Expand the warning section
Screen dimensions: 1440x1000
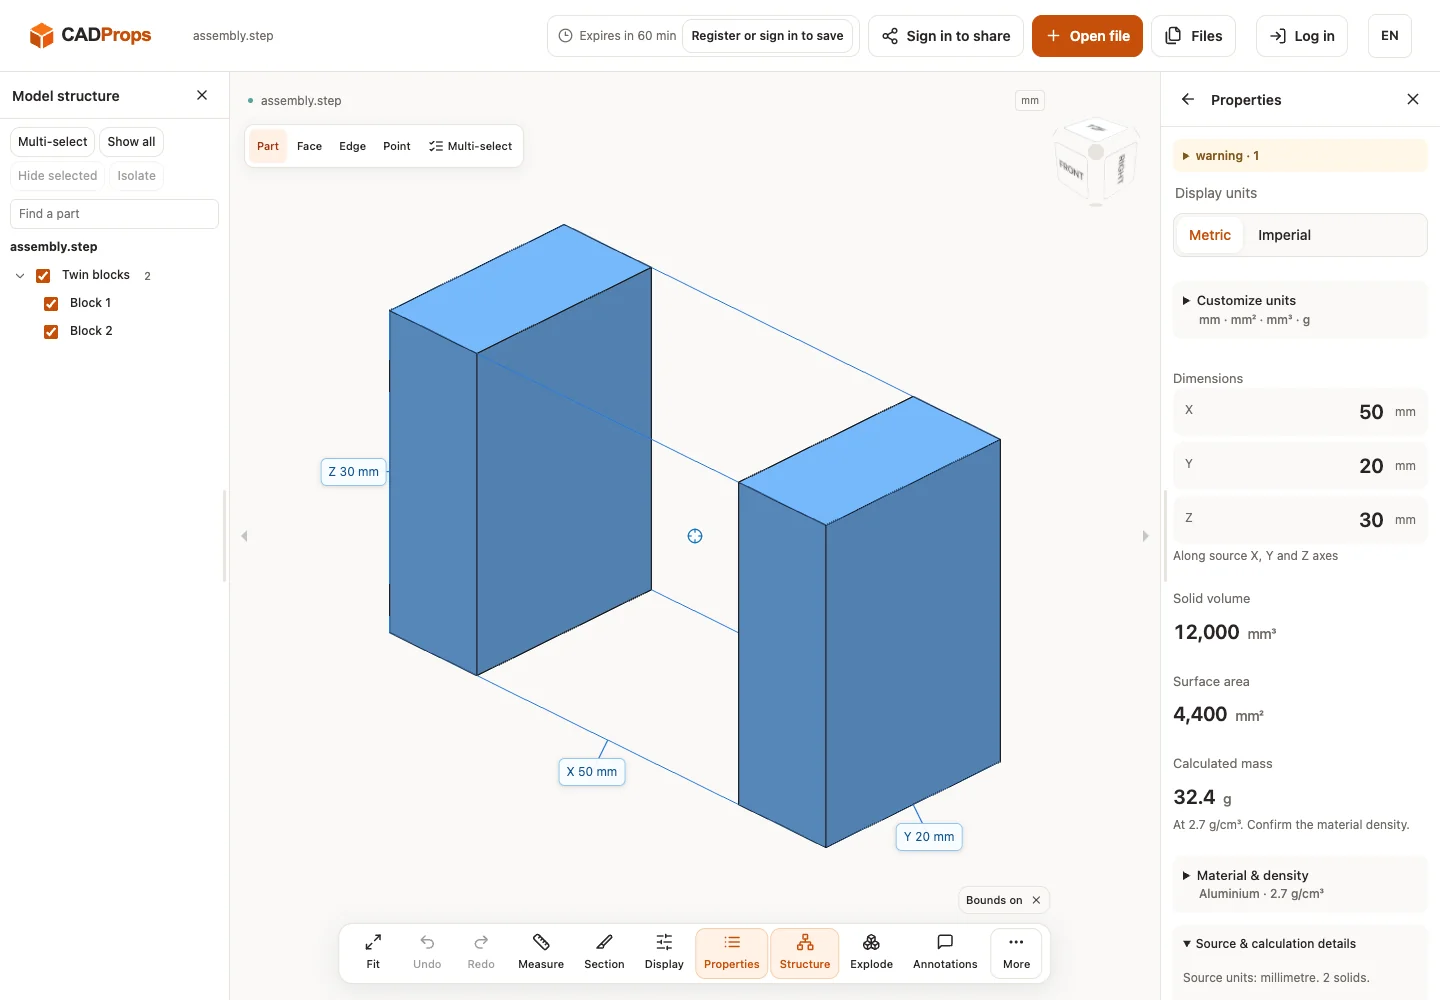[1300, 156]
